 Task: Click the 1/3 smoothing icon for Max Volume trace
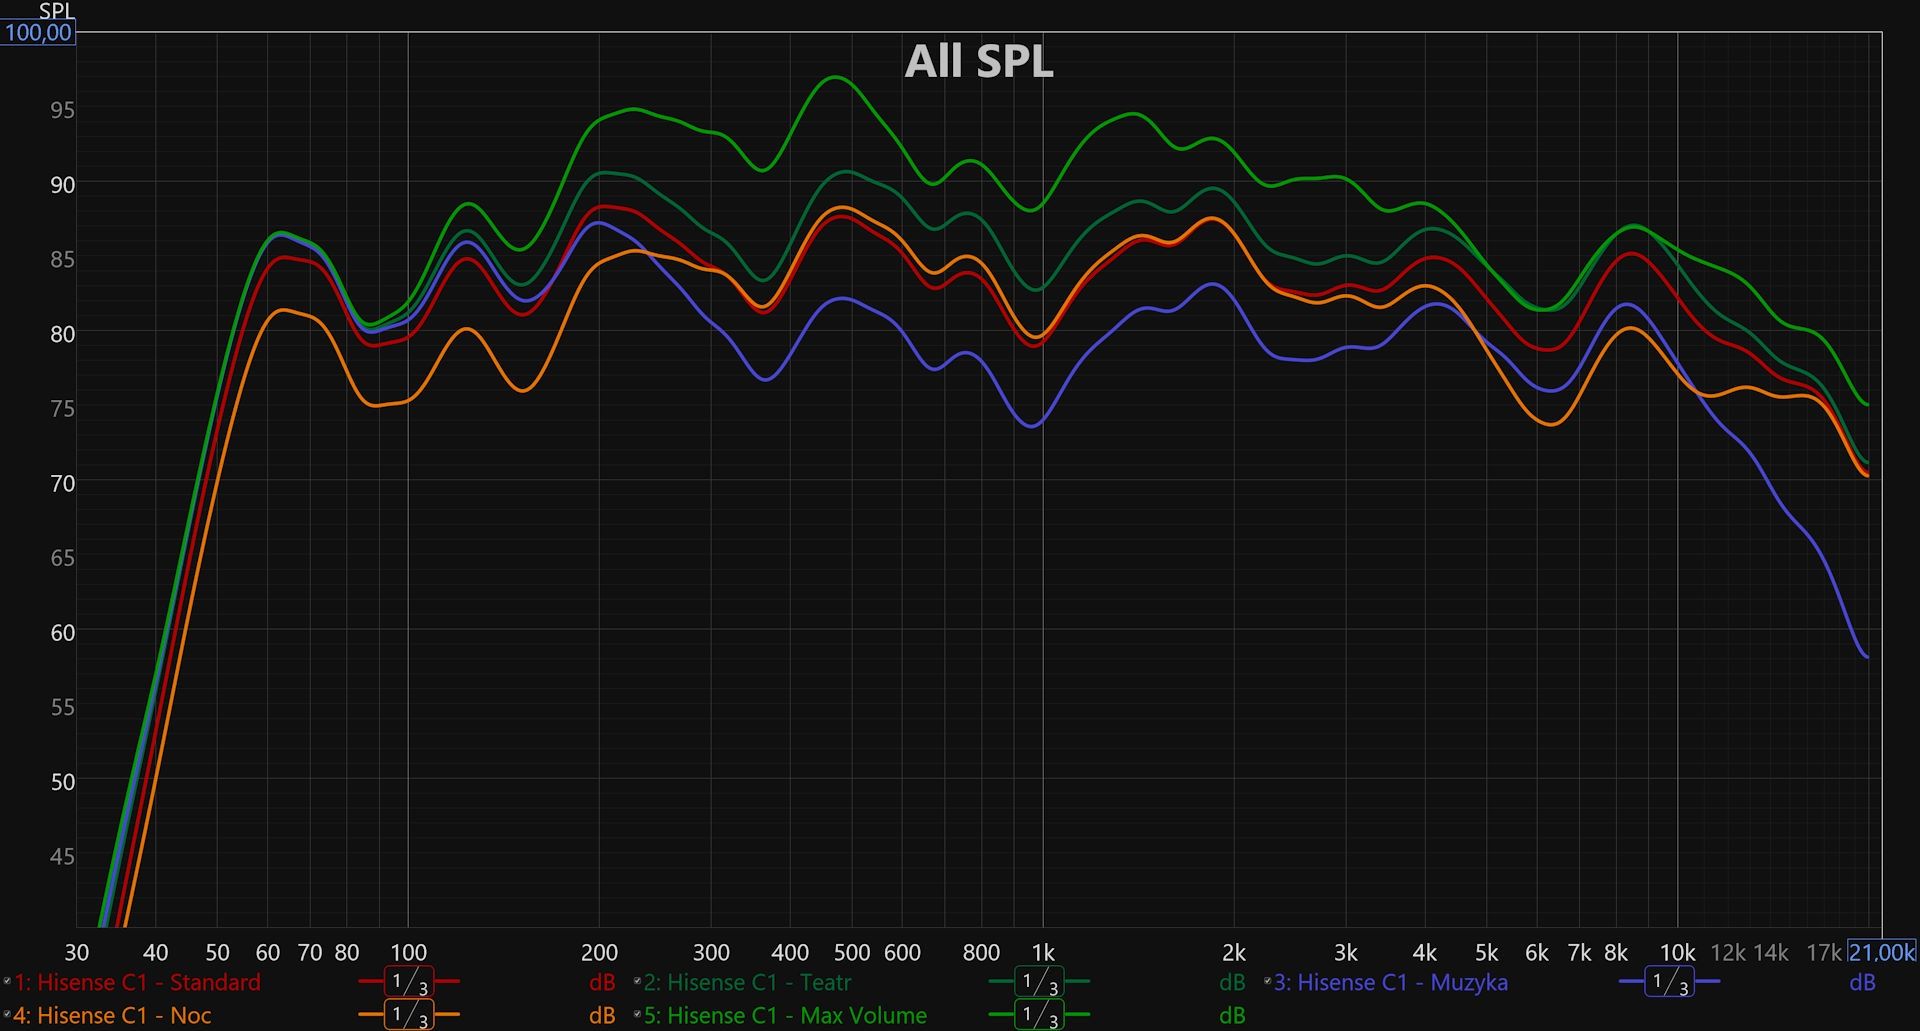point(1039,1015)
